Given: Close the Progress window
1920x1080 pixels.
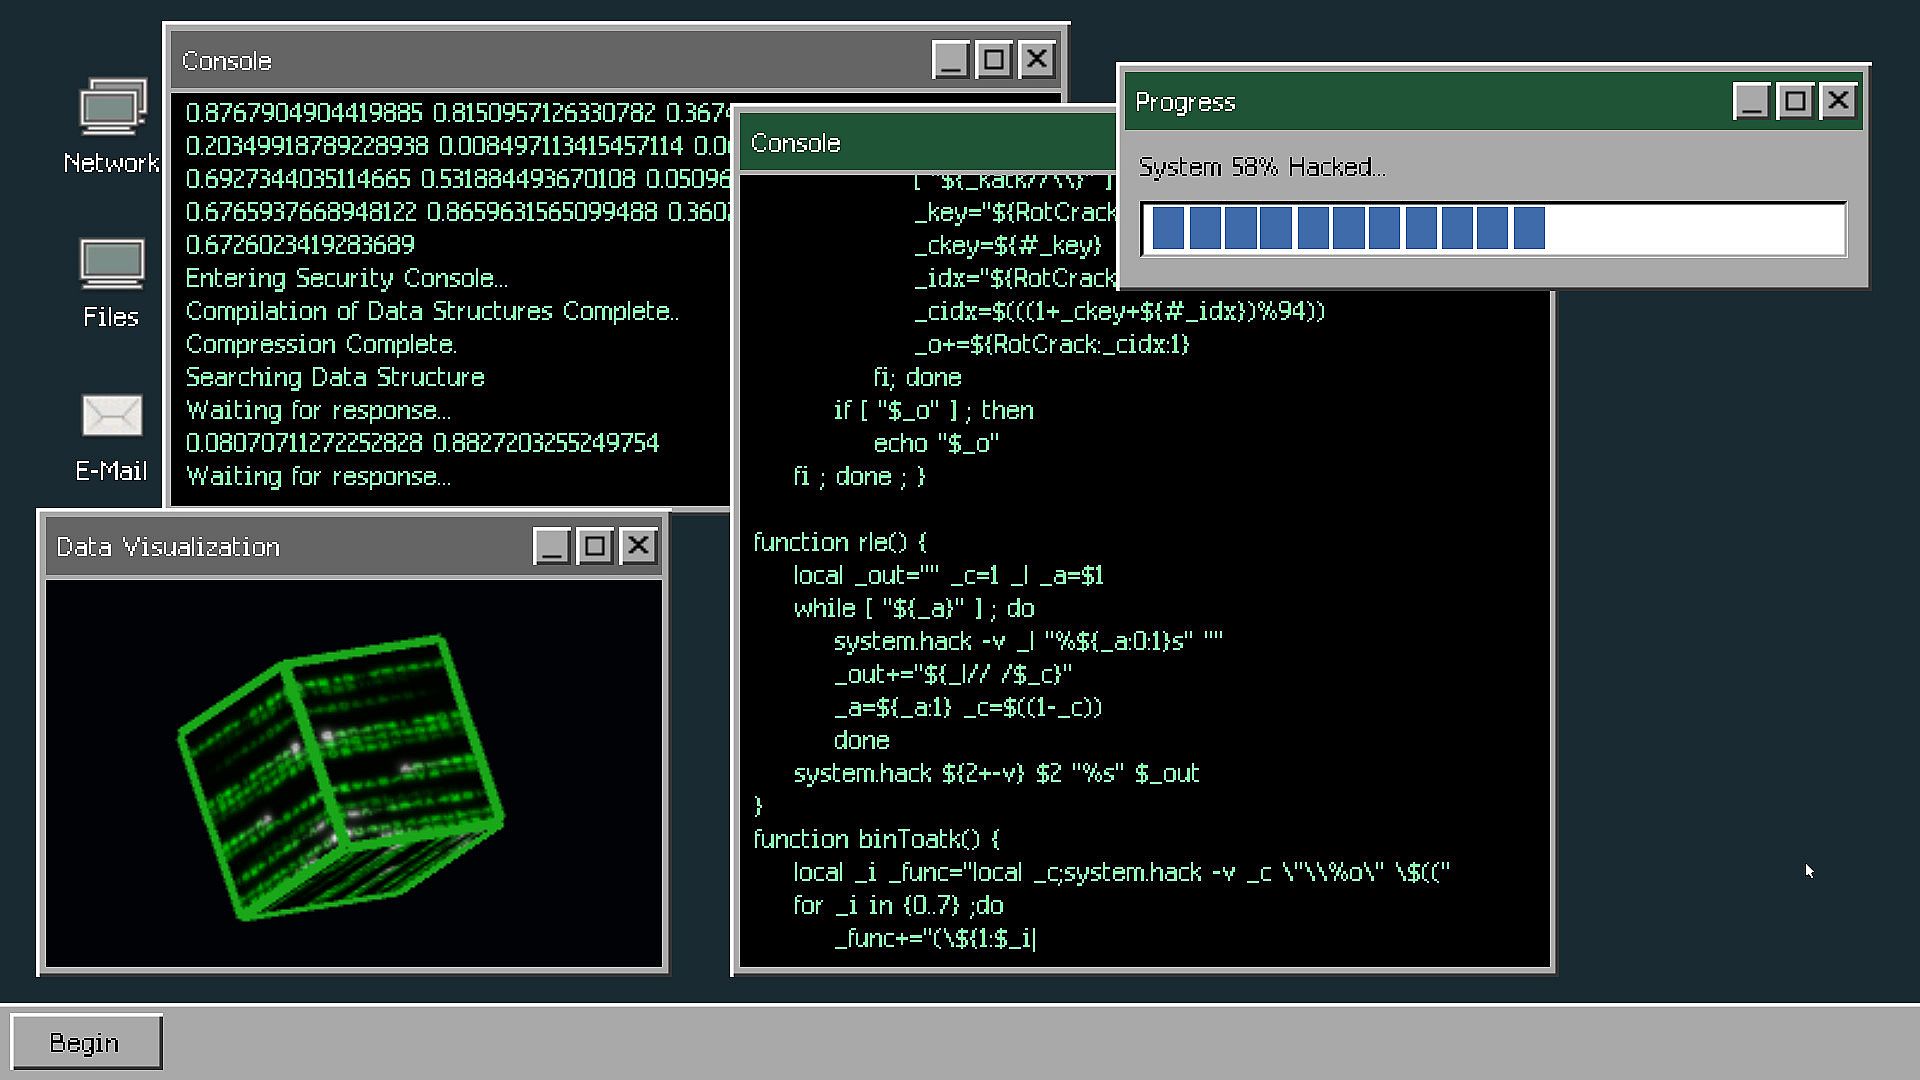Looking at the screenshot, I should (x=1838, y=102).
